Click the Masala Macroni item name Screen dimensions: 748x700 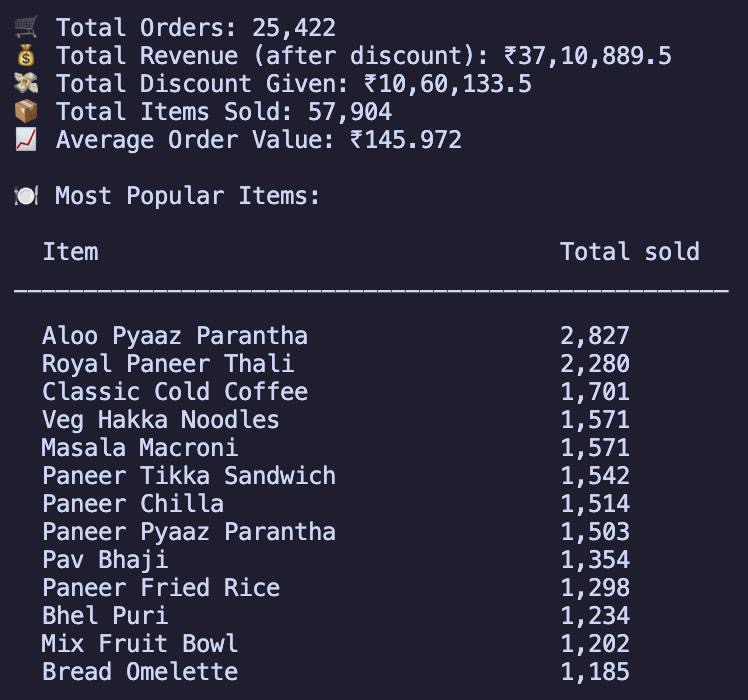click(140, 448)
